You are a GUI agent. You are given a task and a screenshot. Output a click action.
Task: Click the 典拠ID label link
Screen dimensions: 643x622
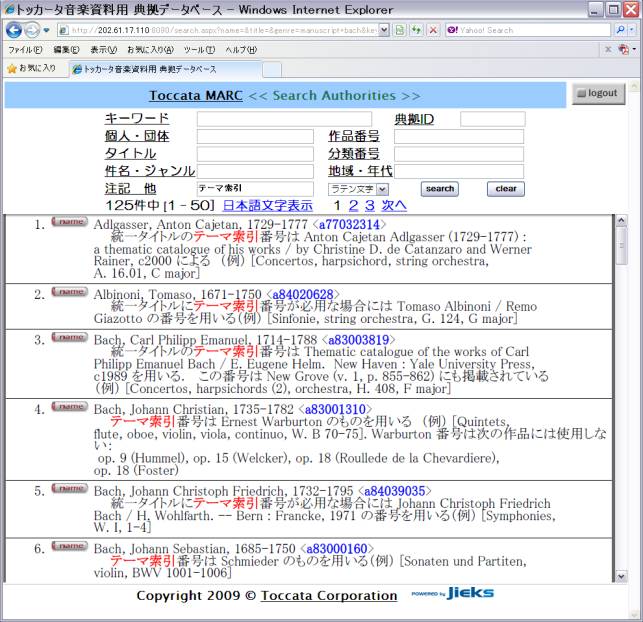(x=414, y=119)
